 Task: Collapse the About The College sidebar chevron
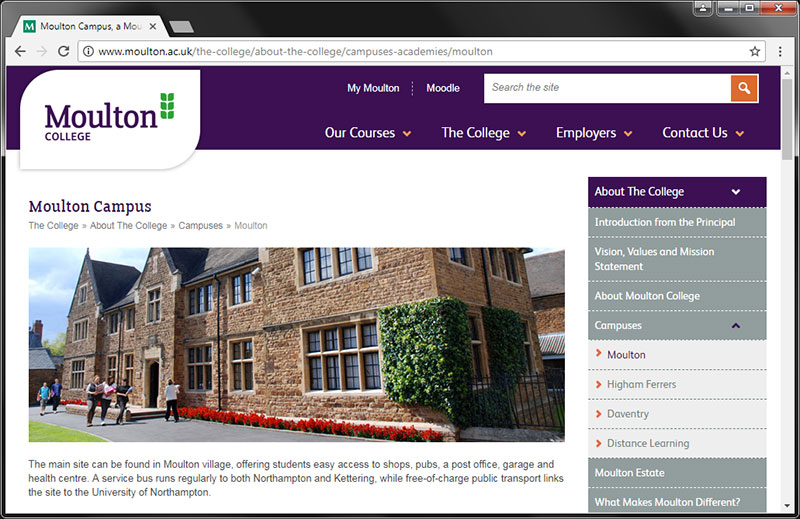(x=736, y=192)
